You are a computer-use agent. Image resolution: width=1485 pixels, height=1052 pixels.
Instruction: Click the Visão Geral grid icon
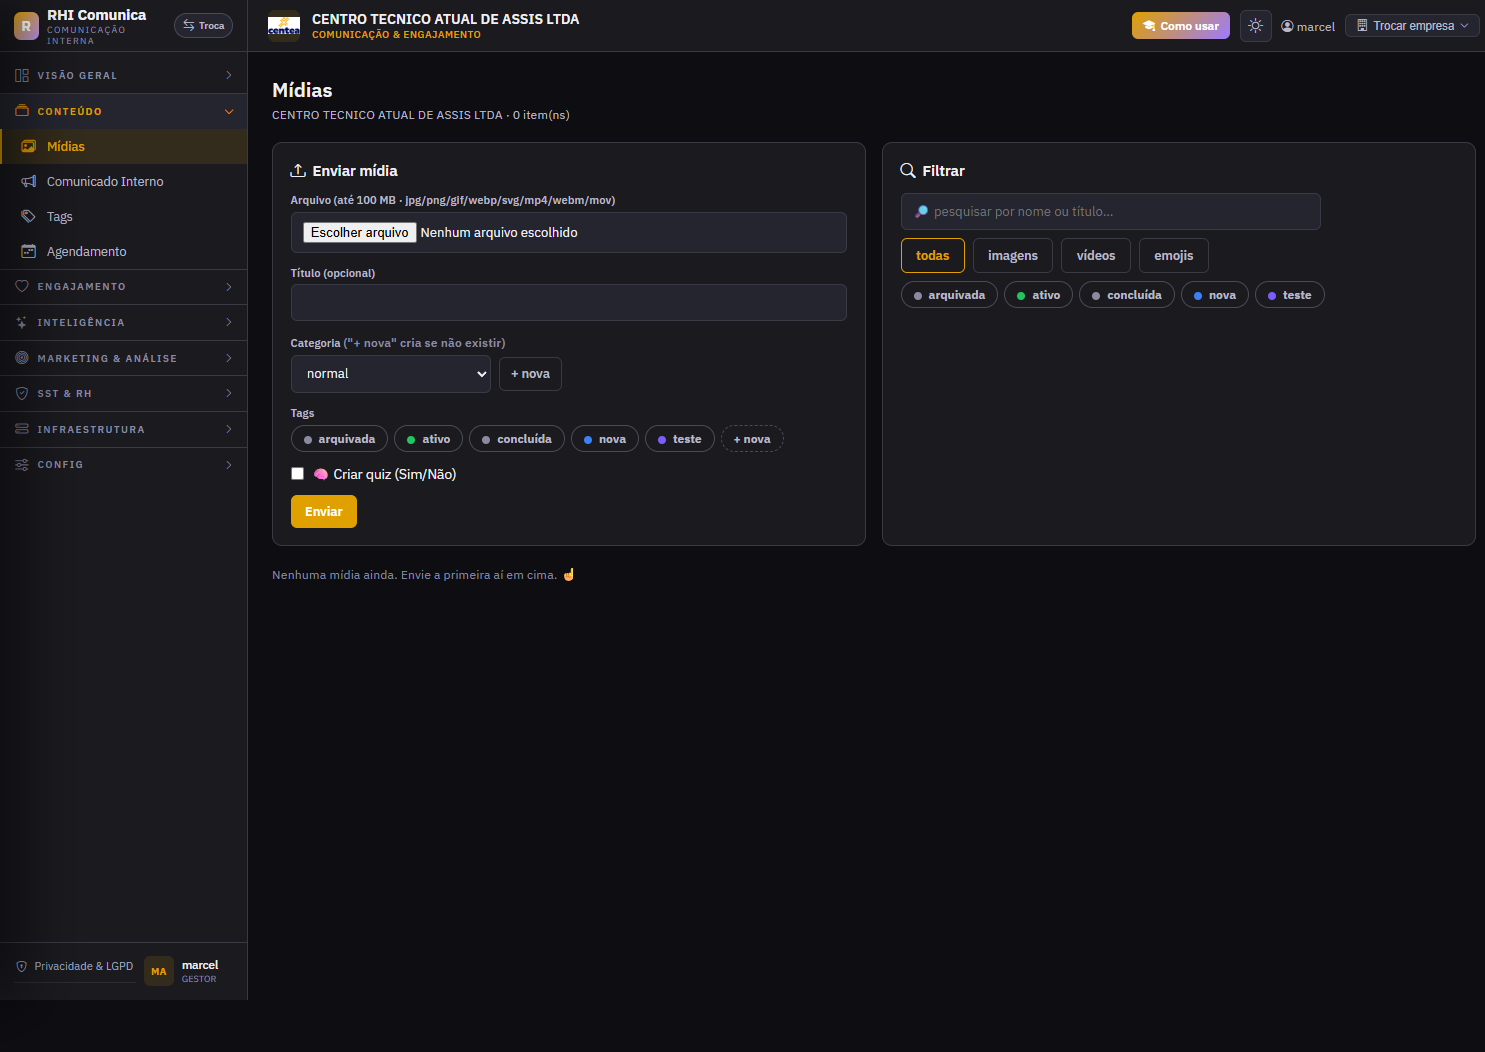[22, 75]
